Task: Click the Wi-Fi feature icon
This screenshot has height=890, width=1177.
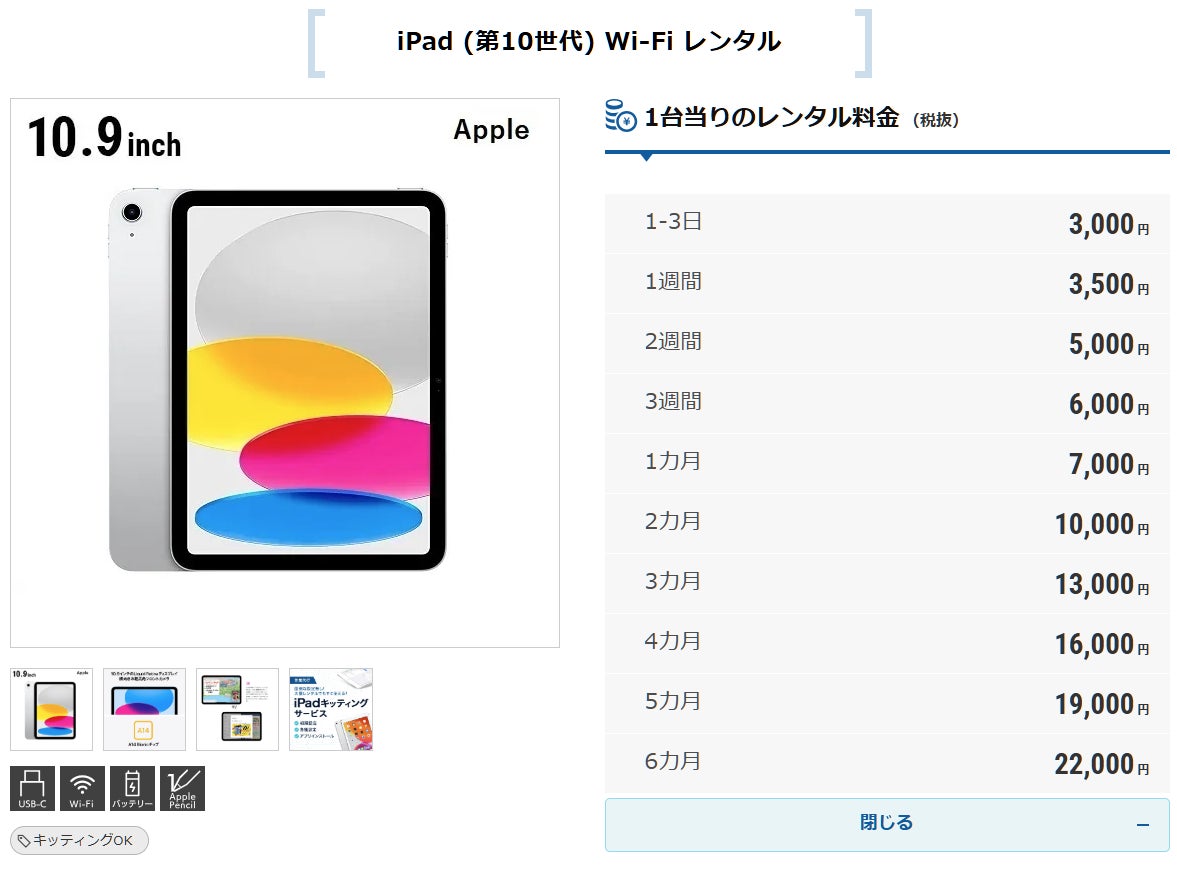Action: (x=82, y=788)
